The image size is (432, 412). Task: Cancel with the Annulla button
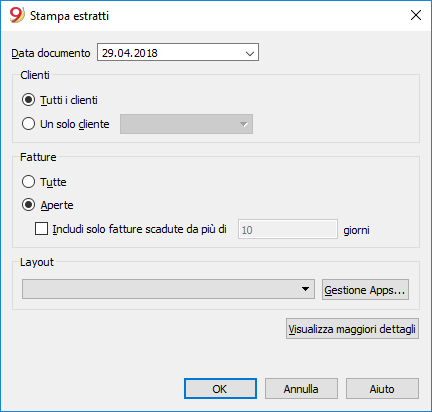tap(301, 389)
